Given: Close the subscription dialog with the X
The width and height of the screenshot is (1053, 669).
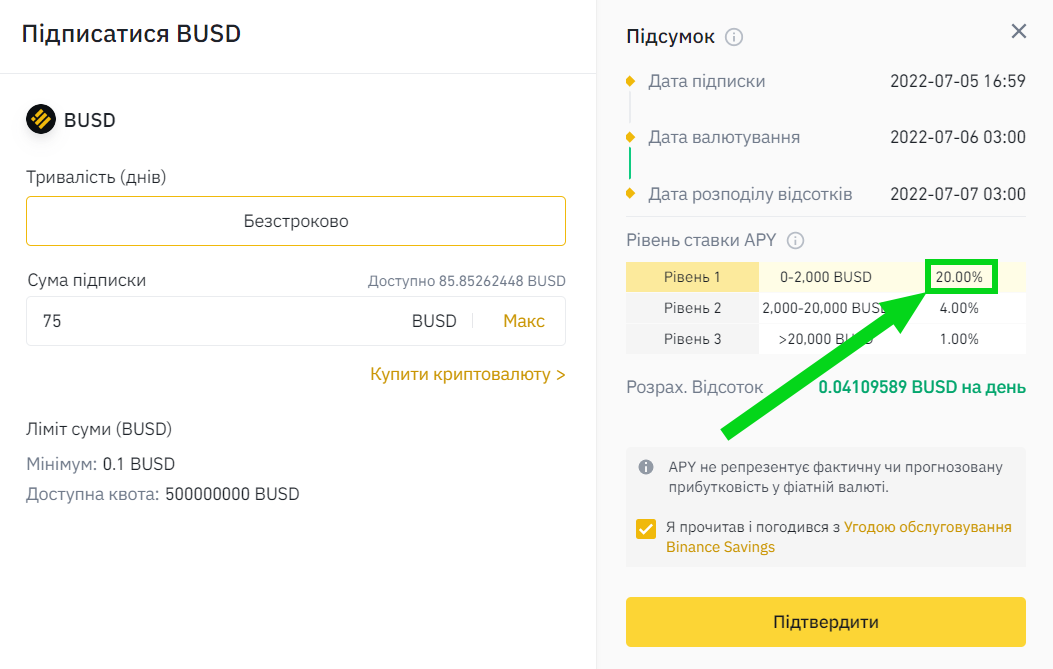Looking at the screenshot, I should pos(1019,31).
